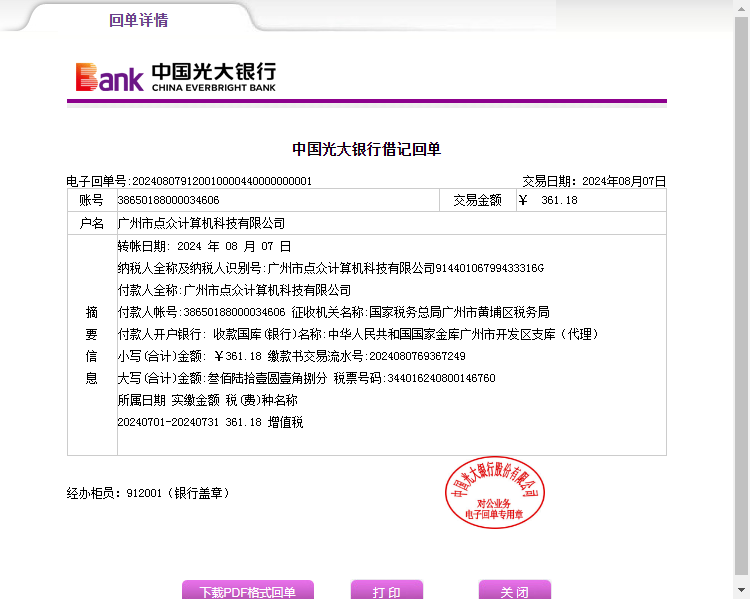
Task: Click the receipt title 中国光大银行借记回单
Action: (366, 149)
